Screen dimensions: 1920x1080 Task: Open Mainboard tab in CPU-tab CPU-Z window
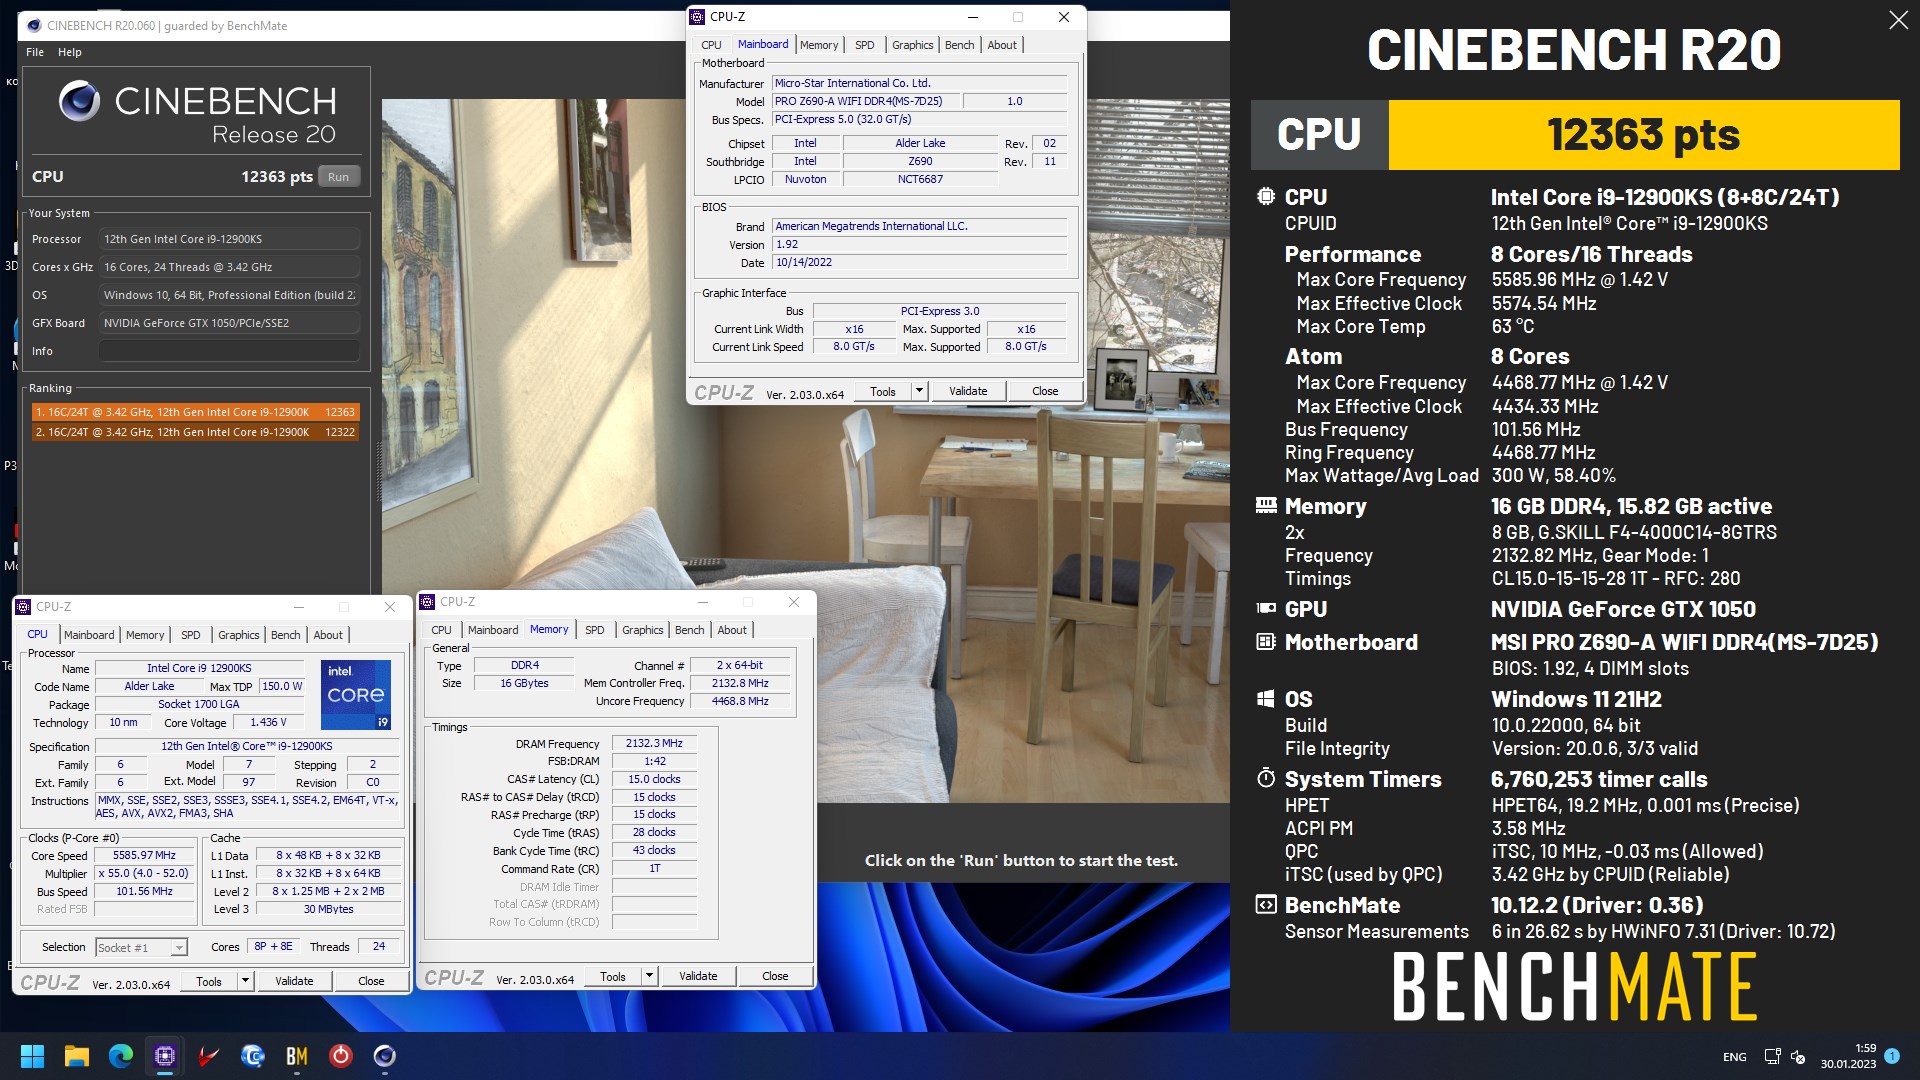(x=89, y=635)
